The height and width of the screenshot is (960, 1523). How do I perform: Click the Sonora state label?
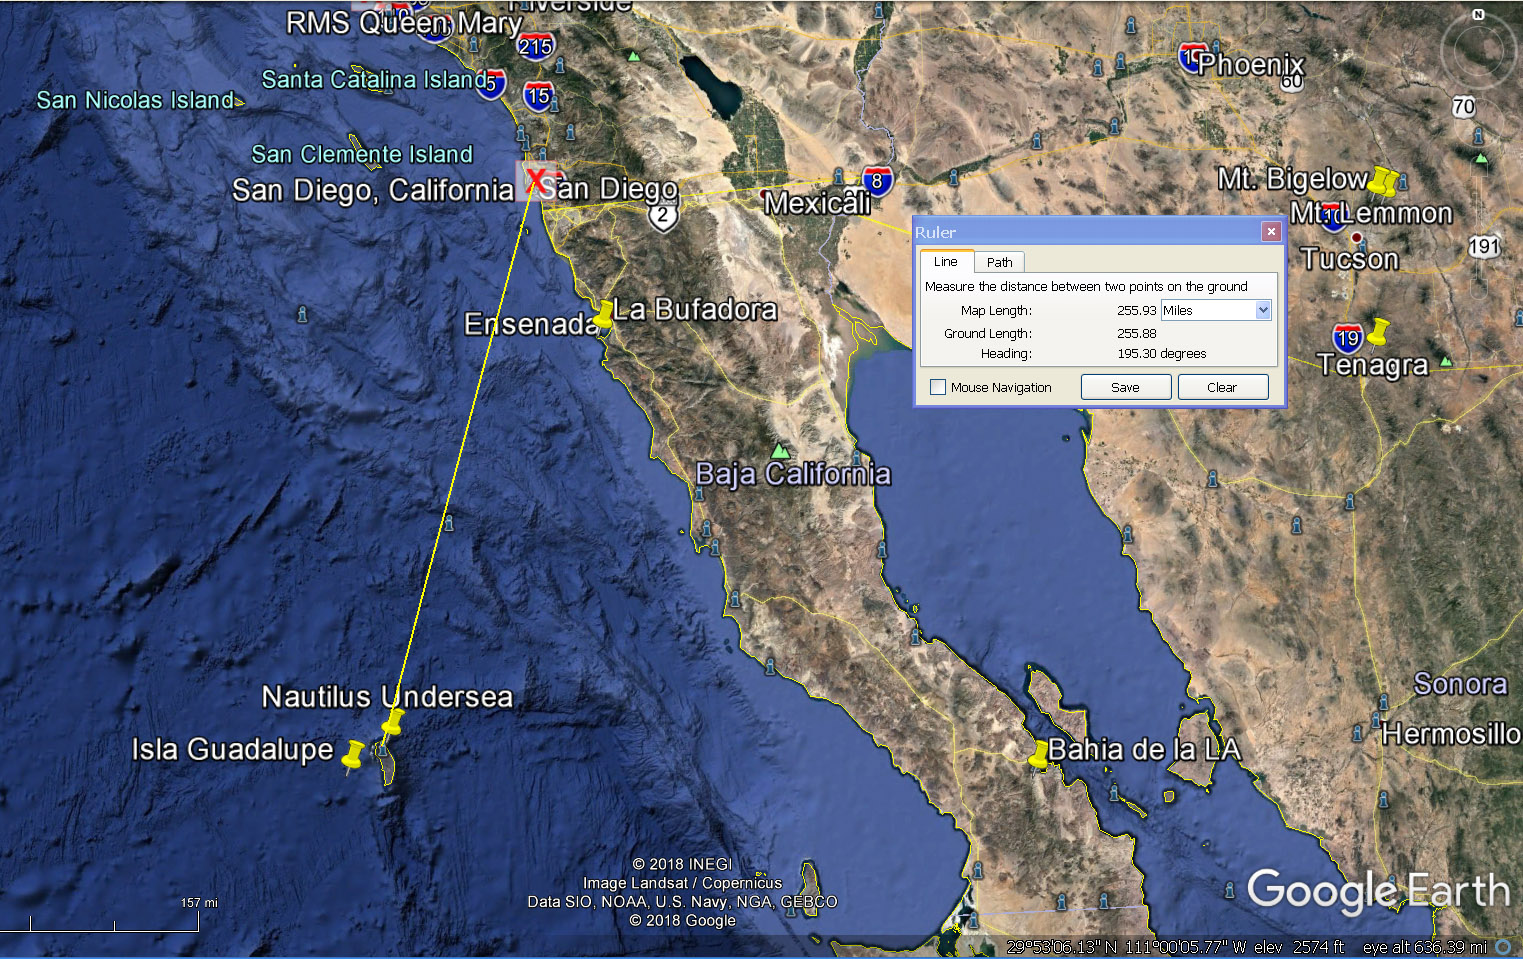(x=1460, y=684)
